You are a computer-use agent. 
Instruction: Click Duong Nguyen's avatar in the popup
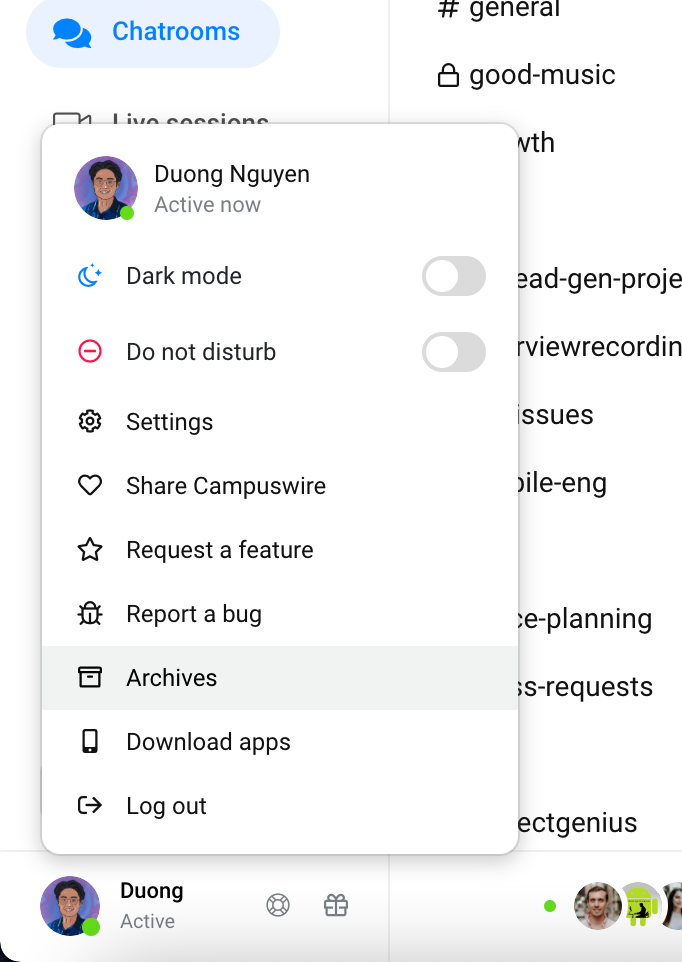pos(105,188)
